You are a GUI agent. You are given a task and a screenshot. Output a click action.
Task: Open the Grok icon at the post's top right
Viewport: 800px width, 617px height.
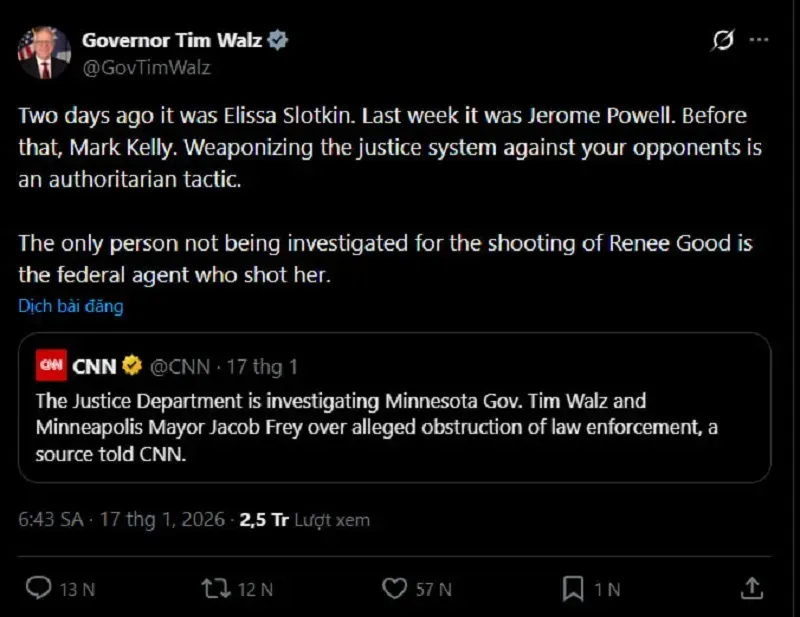(721, 41)
